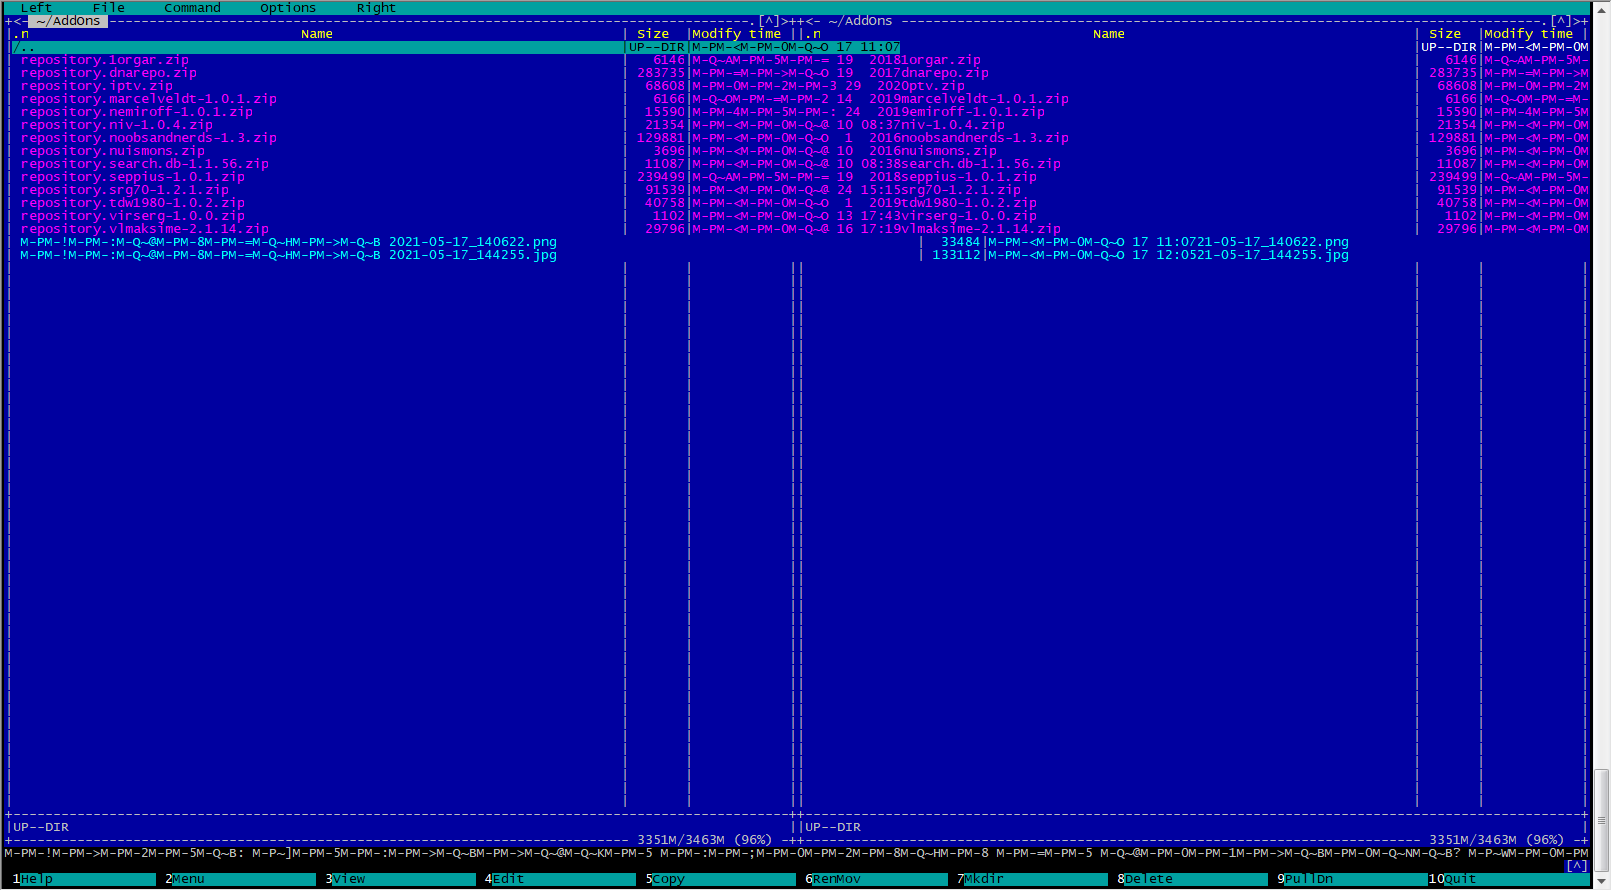The image size is (1612, 891).
Task: Sort left panel by Size column header
Action: click(653, 34)
